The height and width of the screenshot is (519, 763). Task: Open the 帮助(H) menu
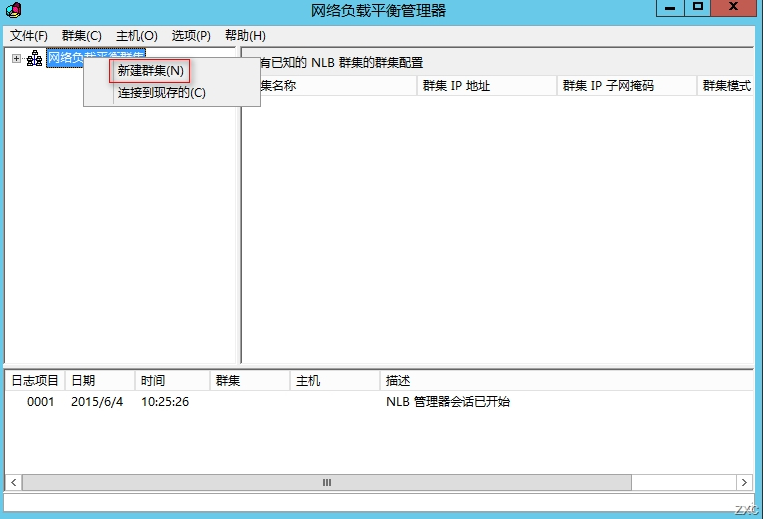(245, 36)
